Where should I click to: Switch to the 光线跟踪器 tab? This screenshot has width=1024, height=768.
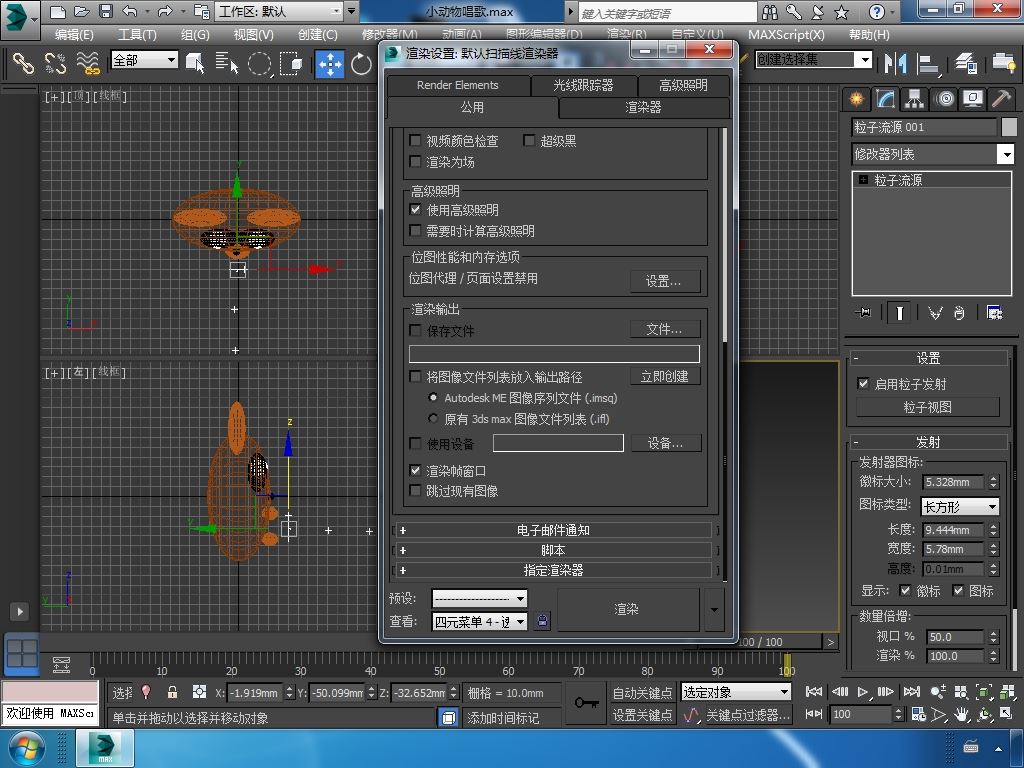point(583,85)
